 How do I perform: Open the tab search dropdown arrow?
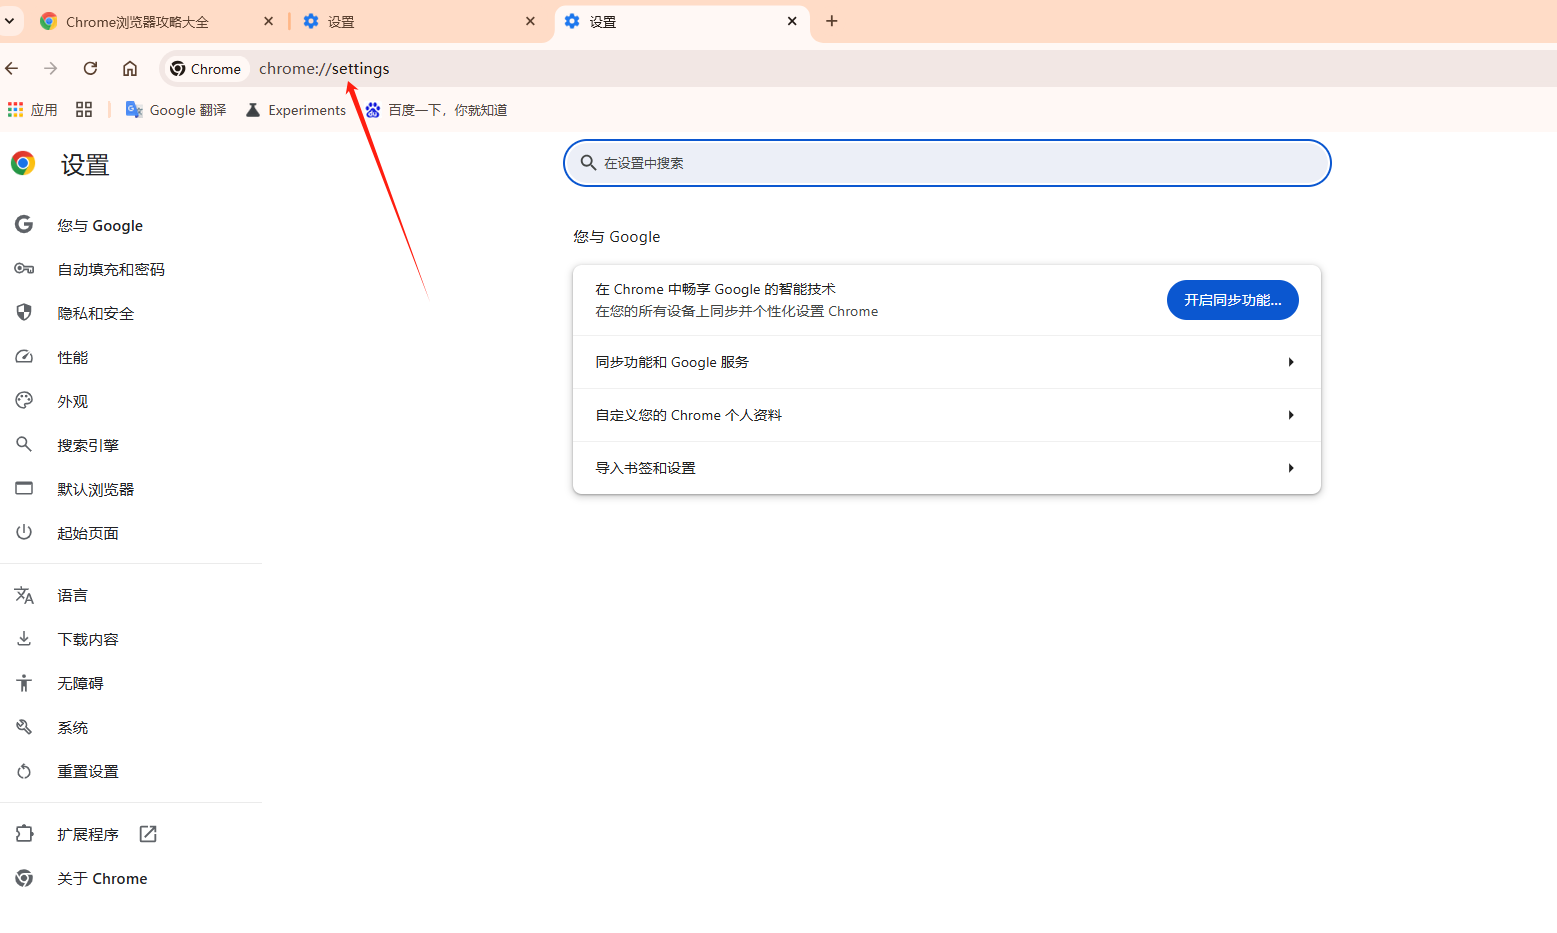(x=9, y=21)
